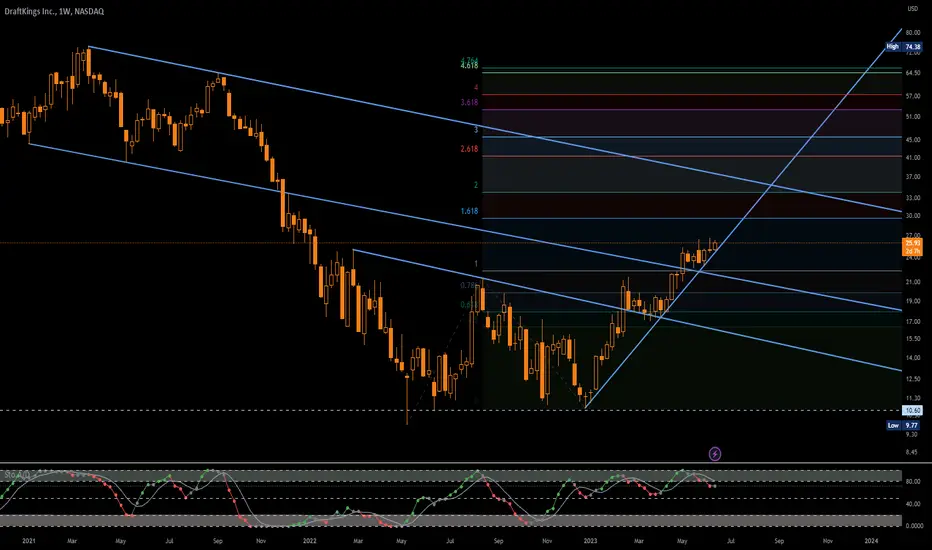932x550 pixels.
Task: Select the 4.618 Fibonacci level label
Action: pyautogui.click(x=469, y=65)
